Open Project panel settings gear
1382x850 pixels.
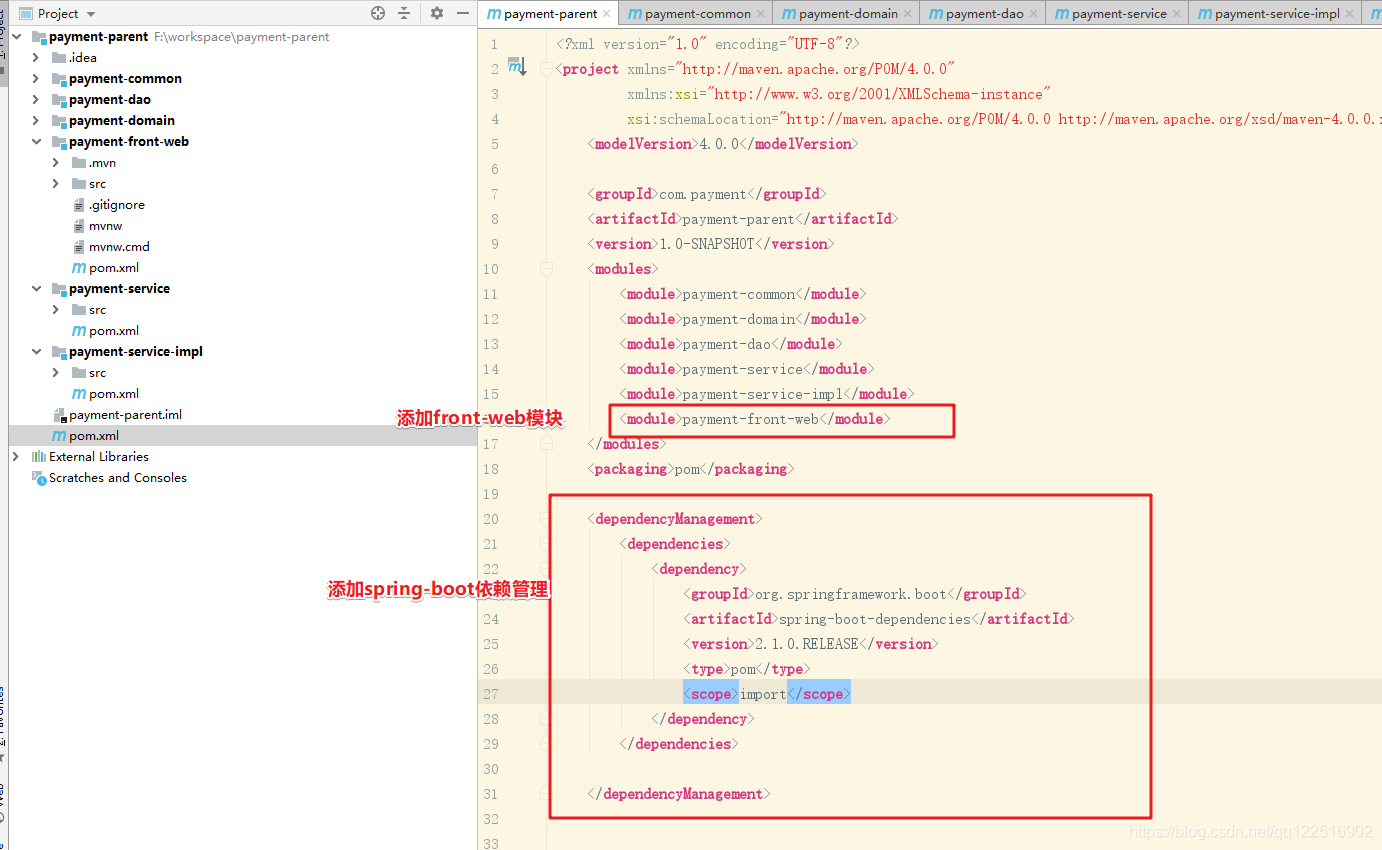click(436, 13)
